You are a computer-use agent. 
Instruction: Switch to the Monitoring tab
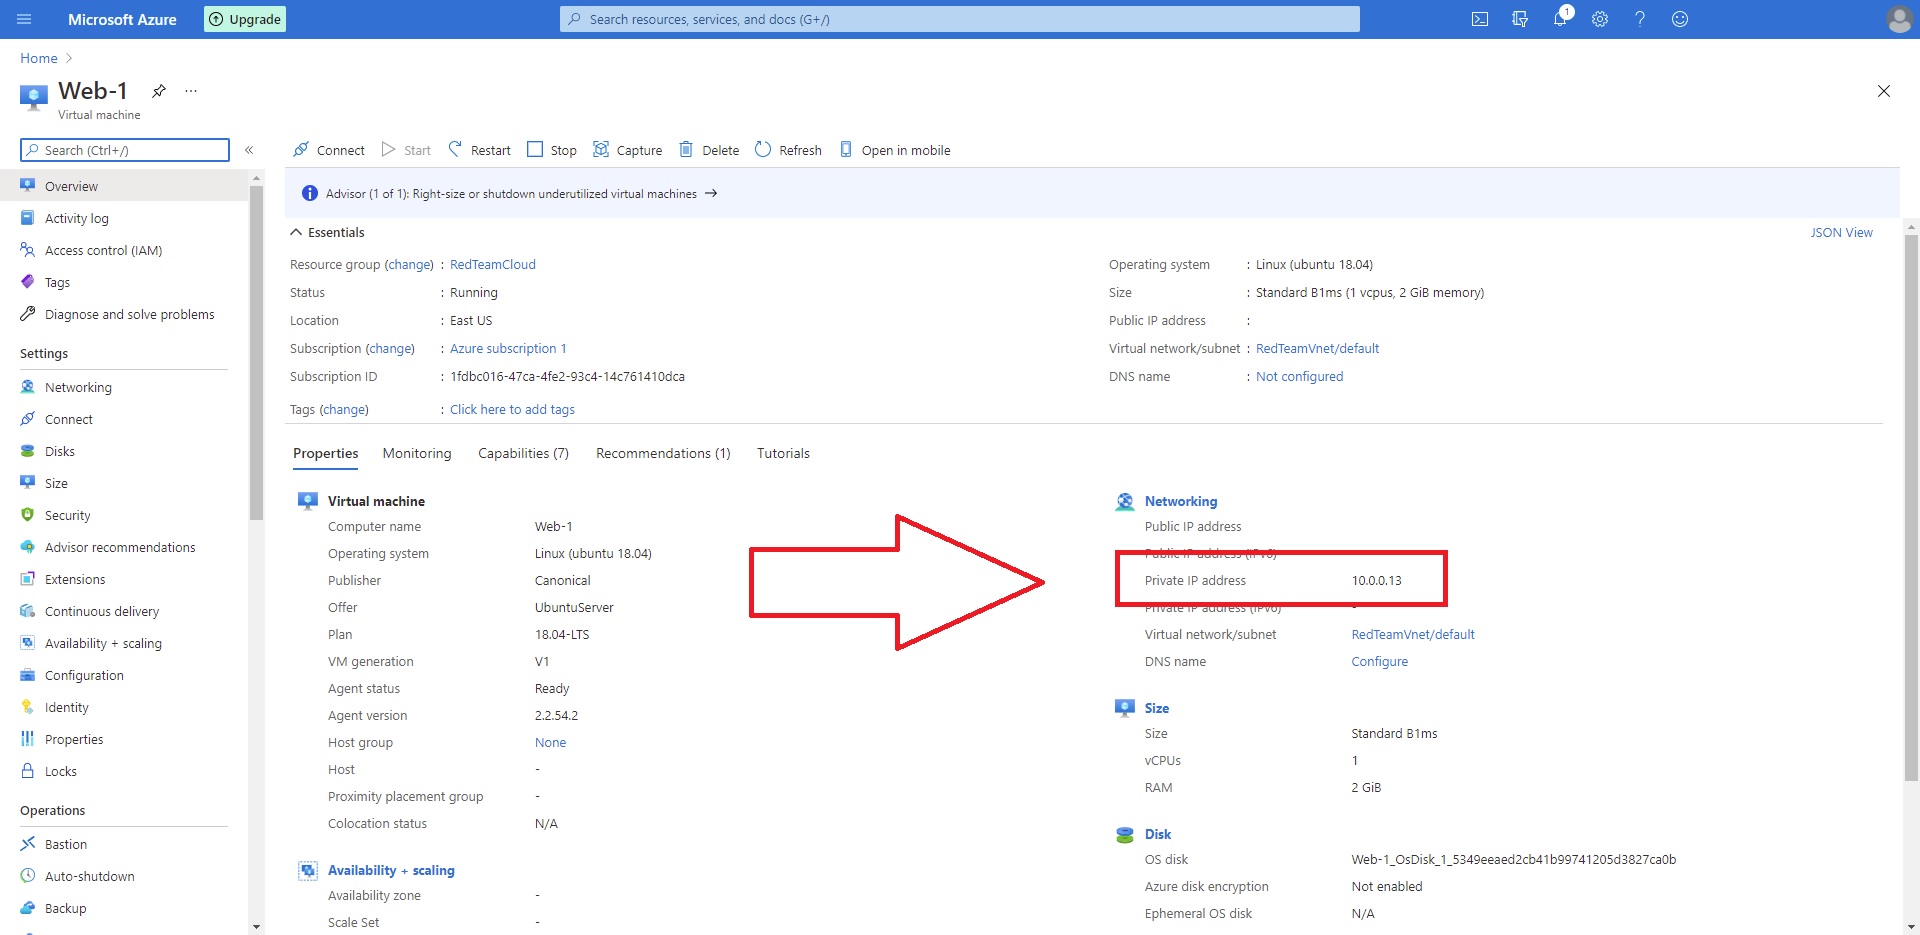click(417, 453)
